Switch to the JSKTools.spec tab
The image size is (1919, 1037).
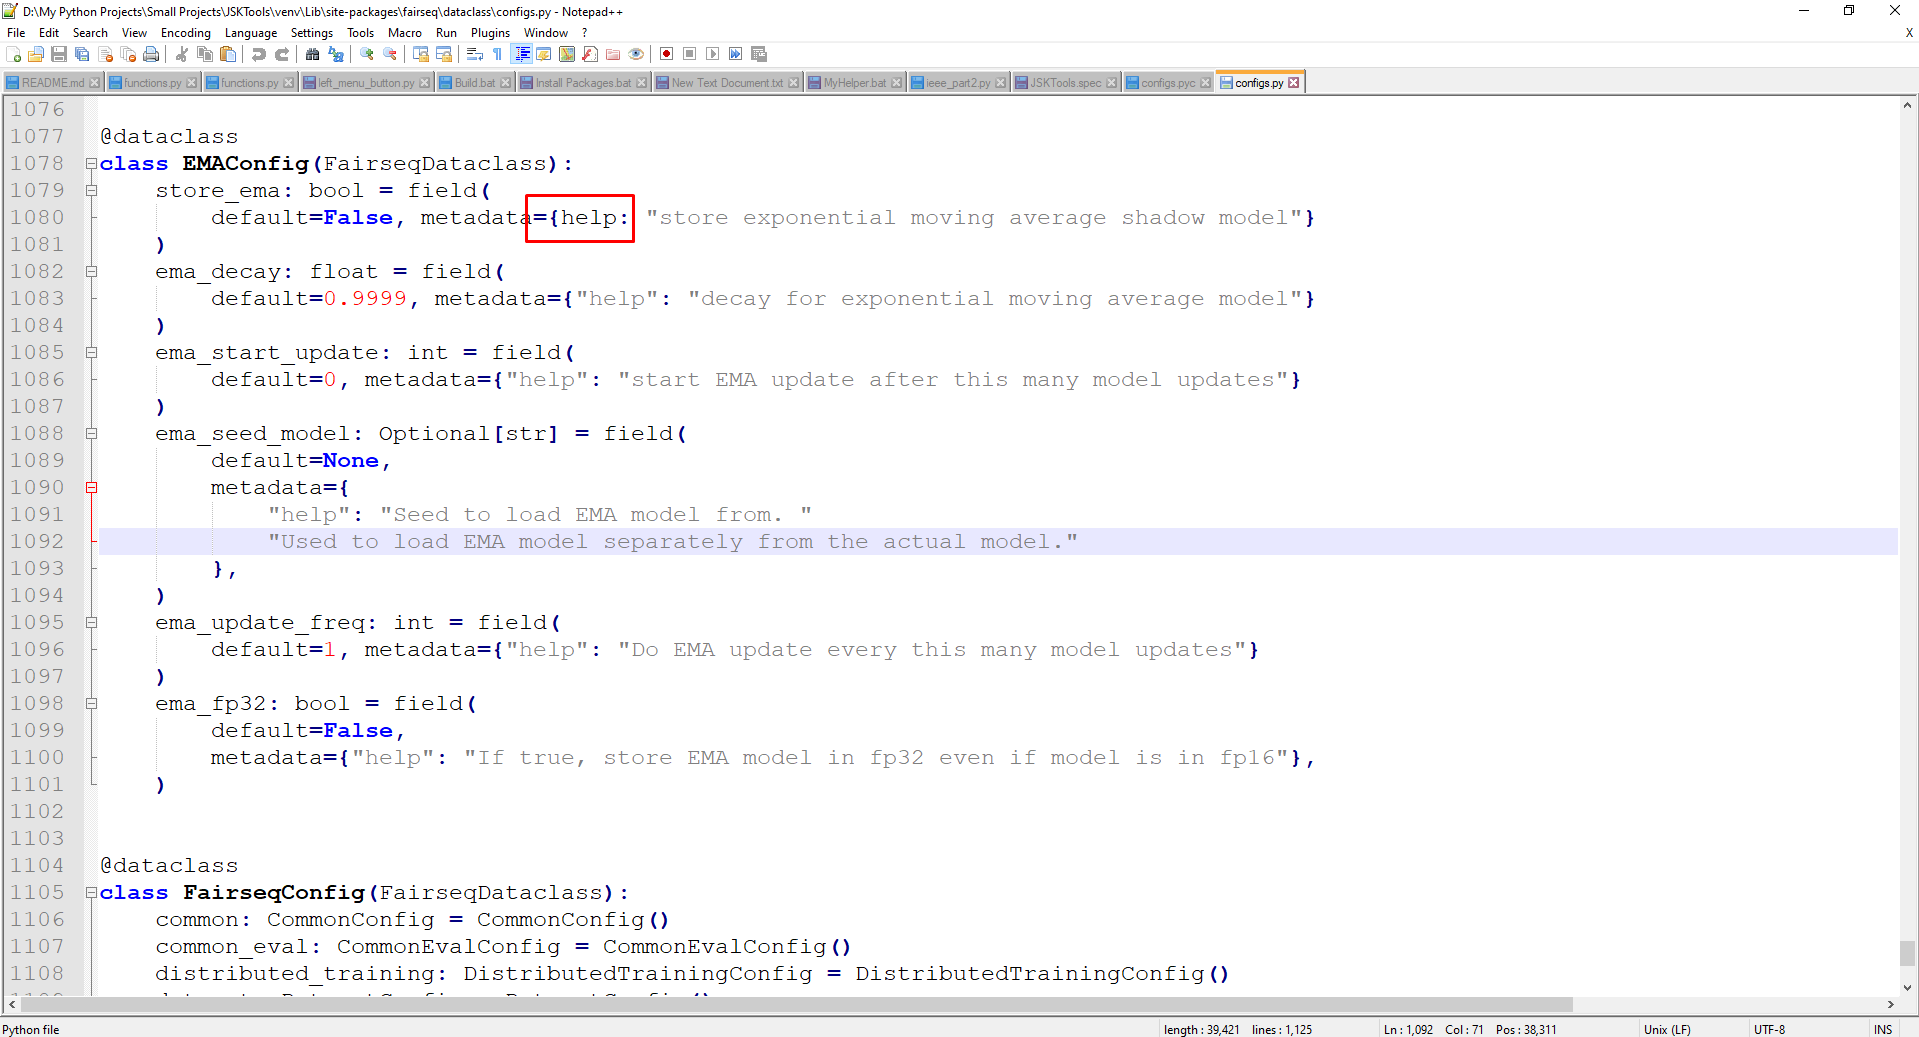[x=1065, y=82]
